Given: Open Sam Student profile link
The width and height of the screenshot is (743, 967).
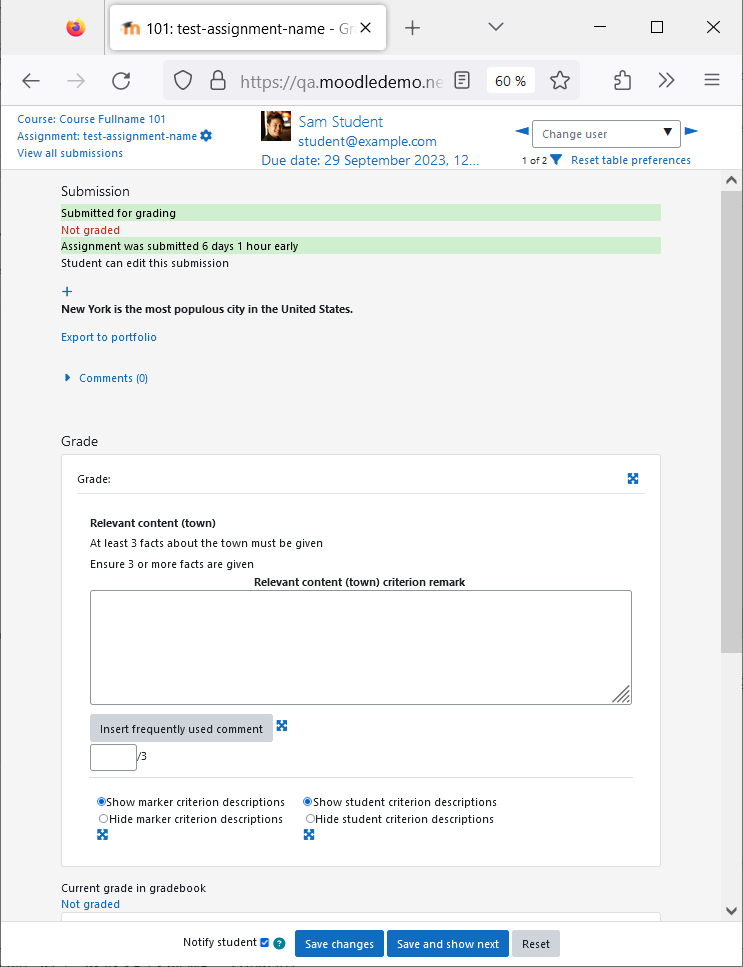Looking at the screenshot, I should coord(340,121).
